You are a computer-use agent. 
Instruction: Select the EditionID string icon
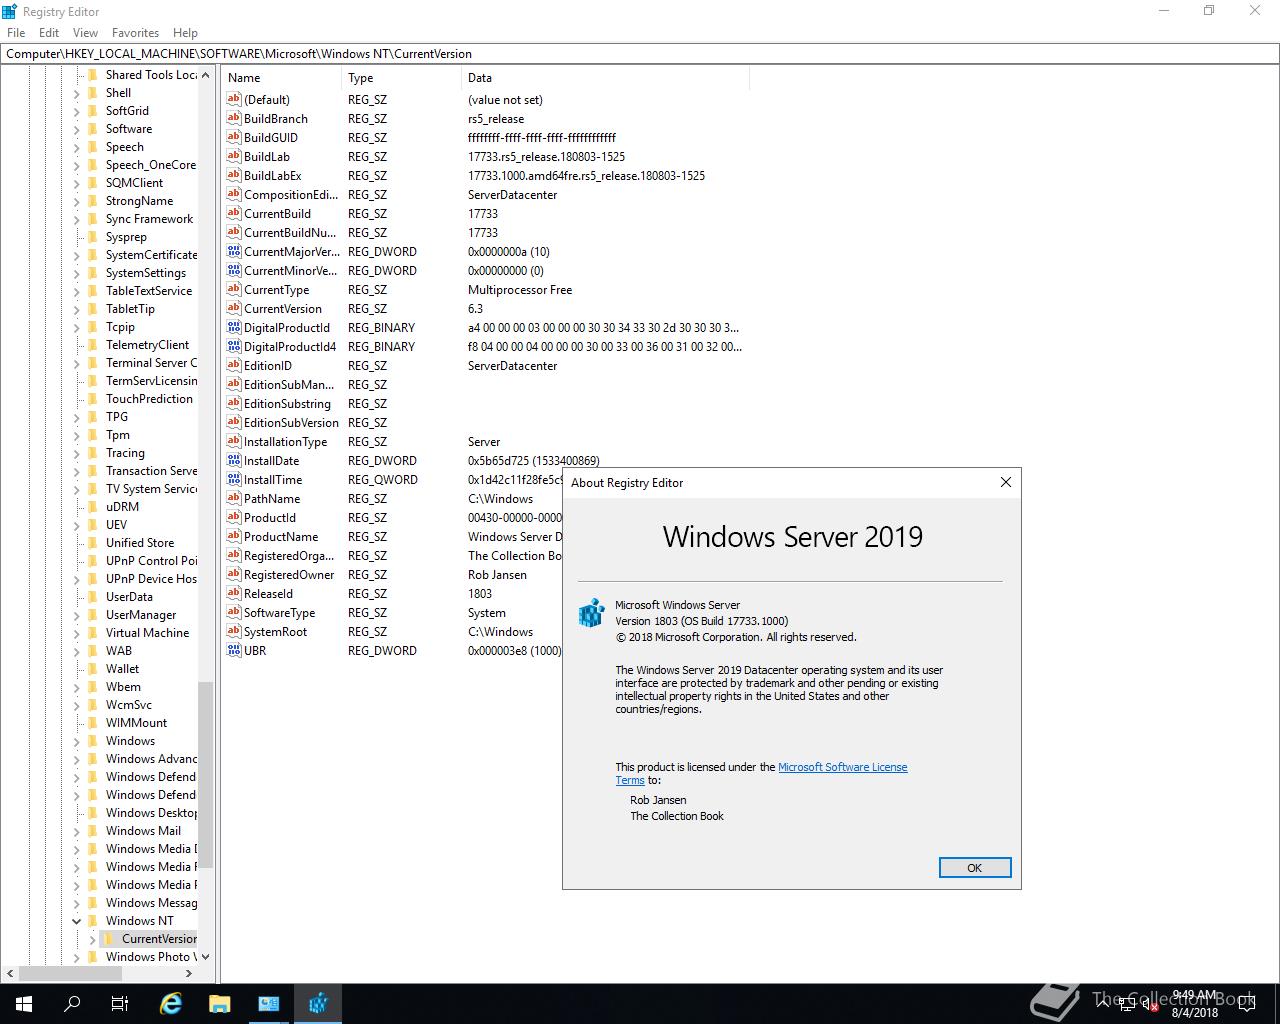(x=234, y=365)
